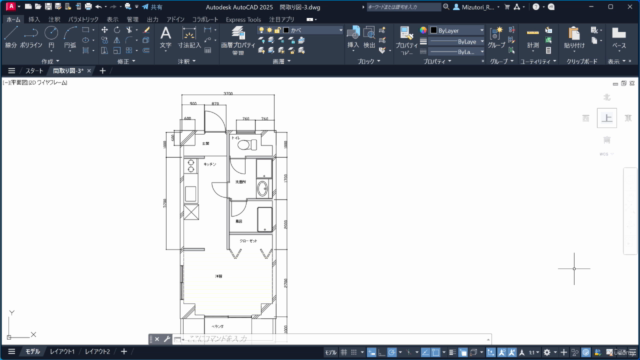Toggle grid display in status bar
Viewport: 640px width, 360px height.
344,352
